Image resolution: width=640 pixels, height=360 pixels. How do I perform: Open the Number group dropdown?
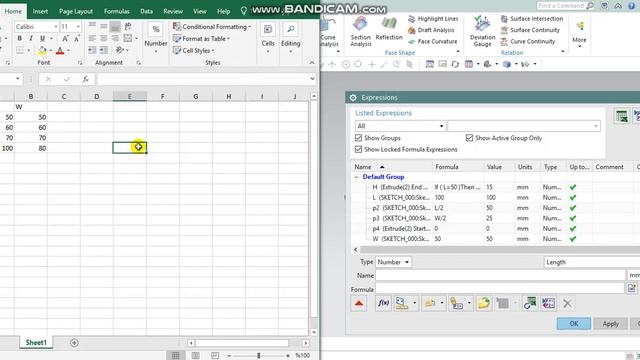(156, 40)
